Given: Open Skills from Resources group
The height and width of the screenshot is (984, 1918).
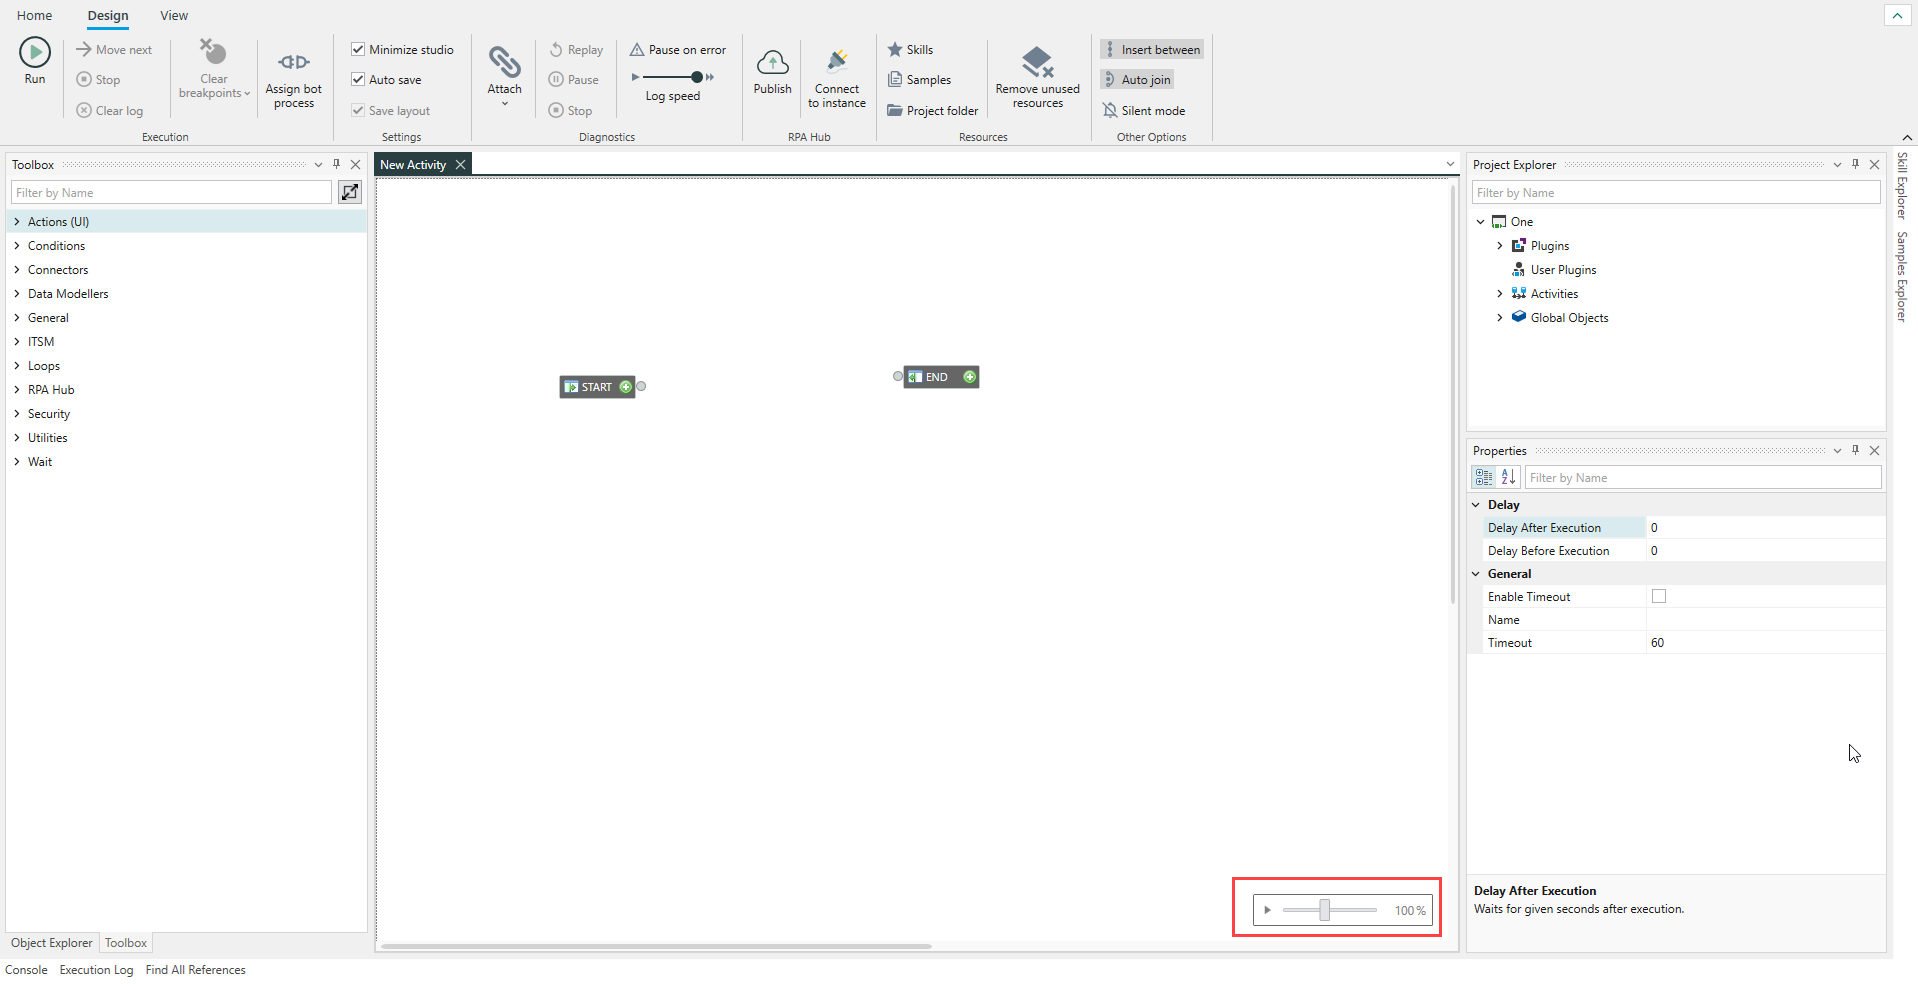Looking at the screenshot, I should (x=910, y=50).
